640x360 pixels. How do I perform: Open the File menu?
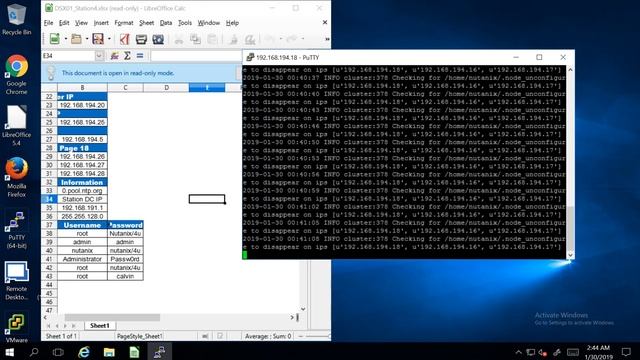[48, 23]
